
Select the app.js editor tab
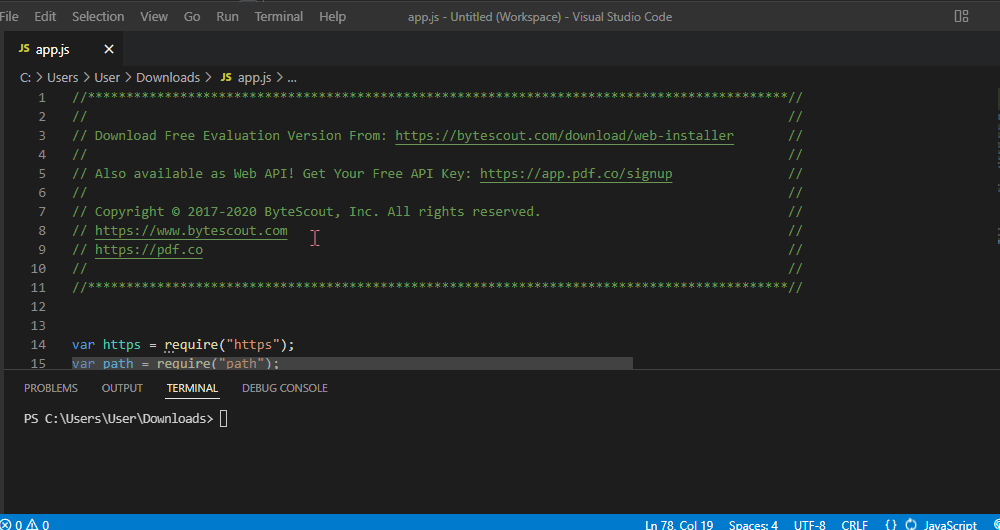62,50
